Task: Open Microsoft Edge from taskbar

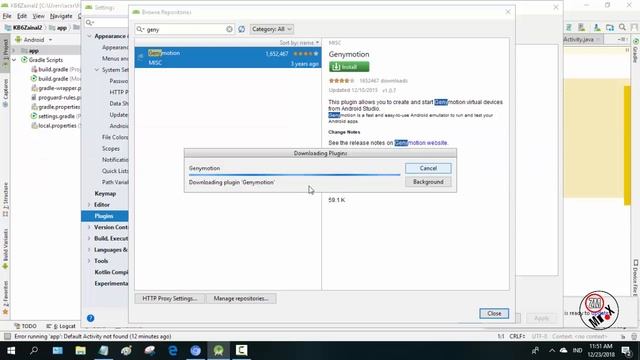Action: [x=173, y=351]
